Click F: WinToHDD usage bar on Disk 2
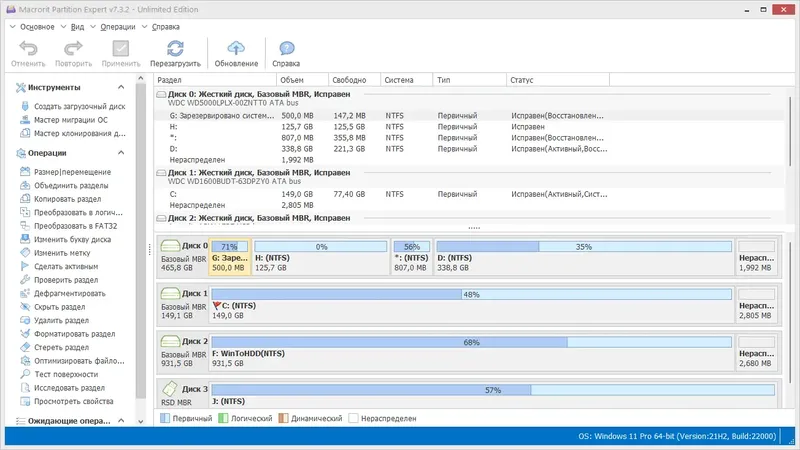 (470, 342)
